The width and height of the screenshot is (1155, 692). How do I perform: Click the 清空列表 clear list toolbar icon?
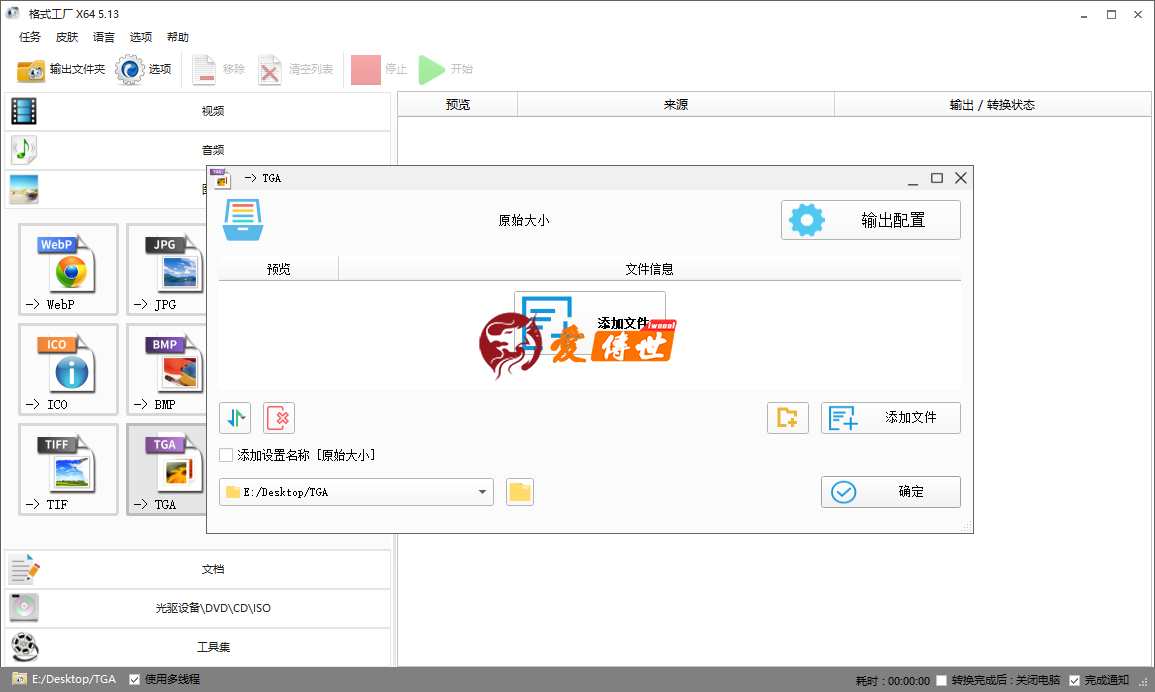(x=270, y=69)
